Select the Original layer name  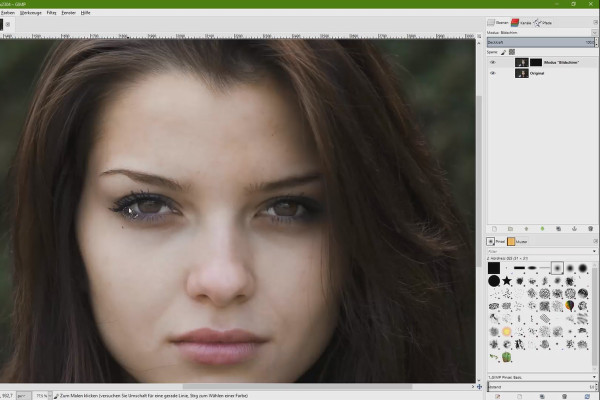click(537, 73)
